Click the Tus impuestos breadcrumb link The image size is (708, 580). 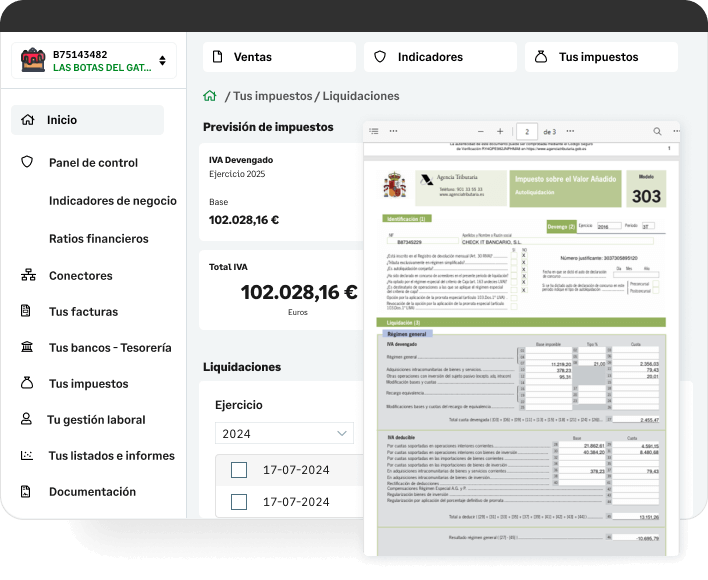click(273, 96)
